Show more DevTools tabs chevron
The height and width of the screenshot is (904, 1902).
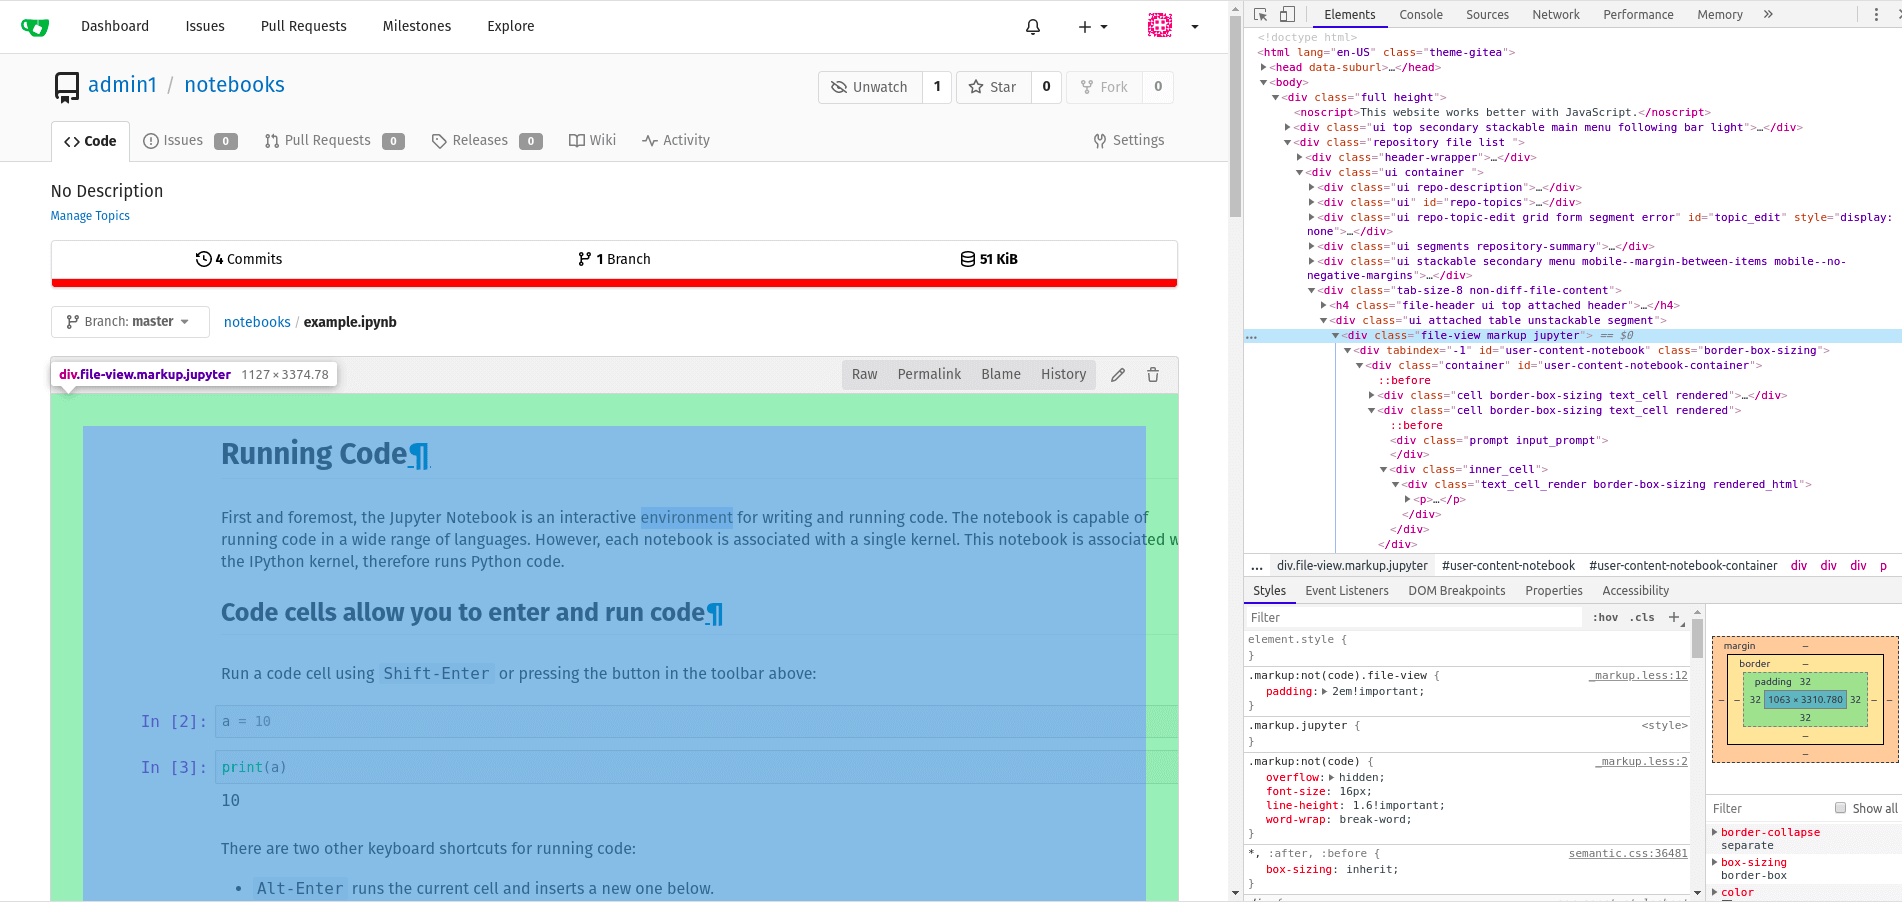pos(1768,14)
